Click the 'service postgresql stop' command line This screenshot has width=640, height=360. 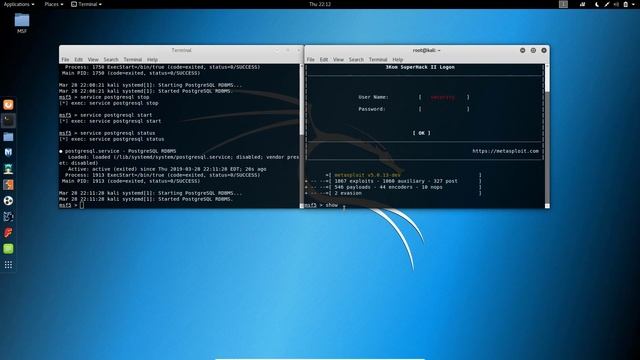pos(104,97)
